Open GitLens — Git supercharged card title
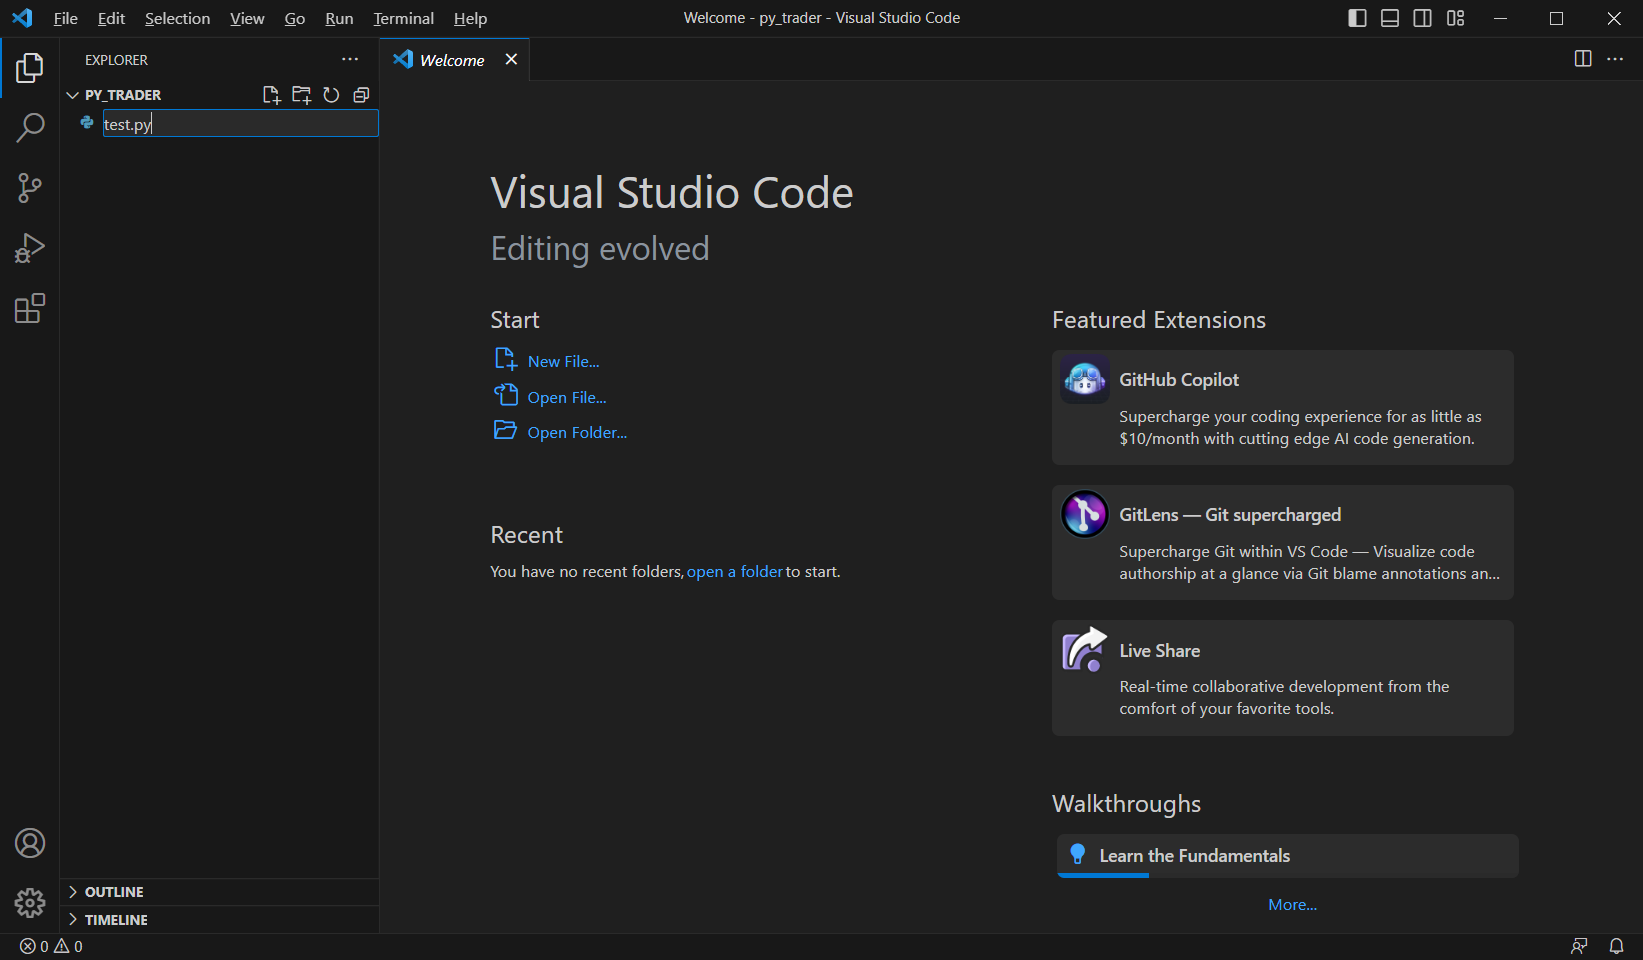The width and height of the screenshot is (1643, 960). [1230, 515]
